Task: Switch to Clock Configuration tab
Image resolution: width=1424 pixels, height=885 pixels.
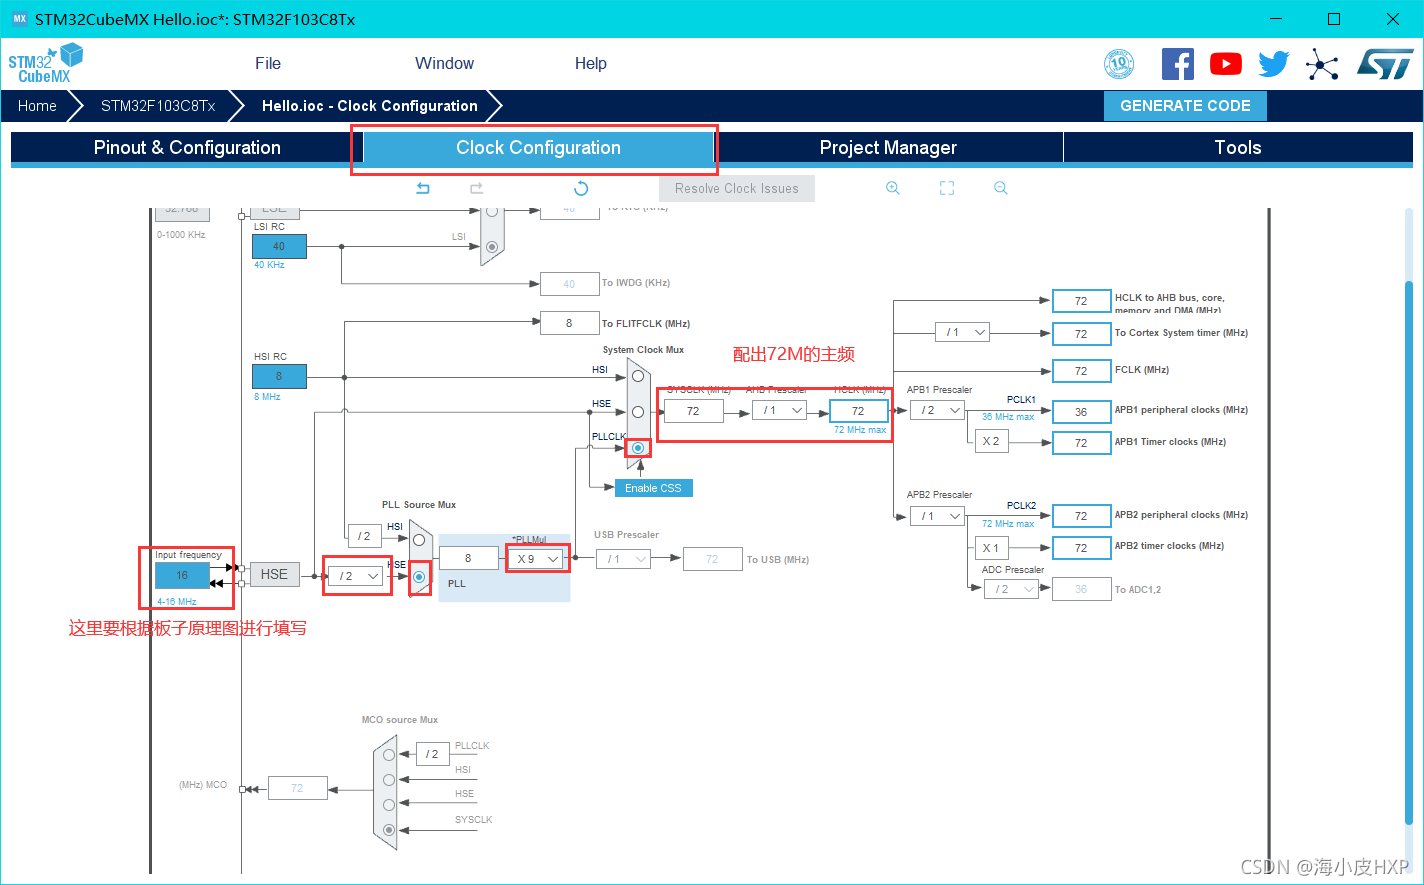Action: [x=538, y=147]
